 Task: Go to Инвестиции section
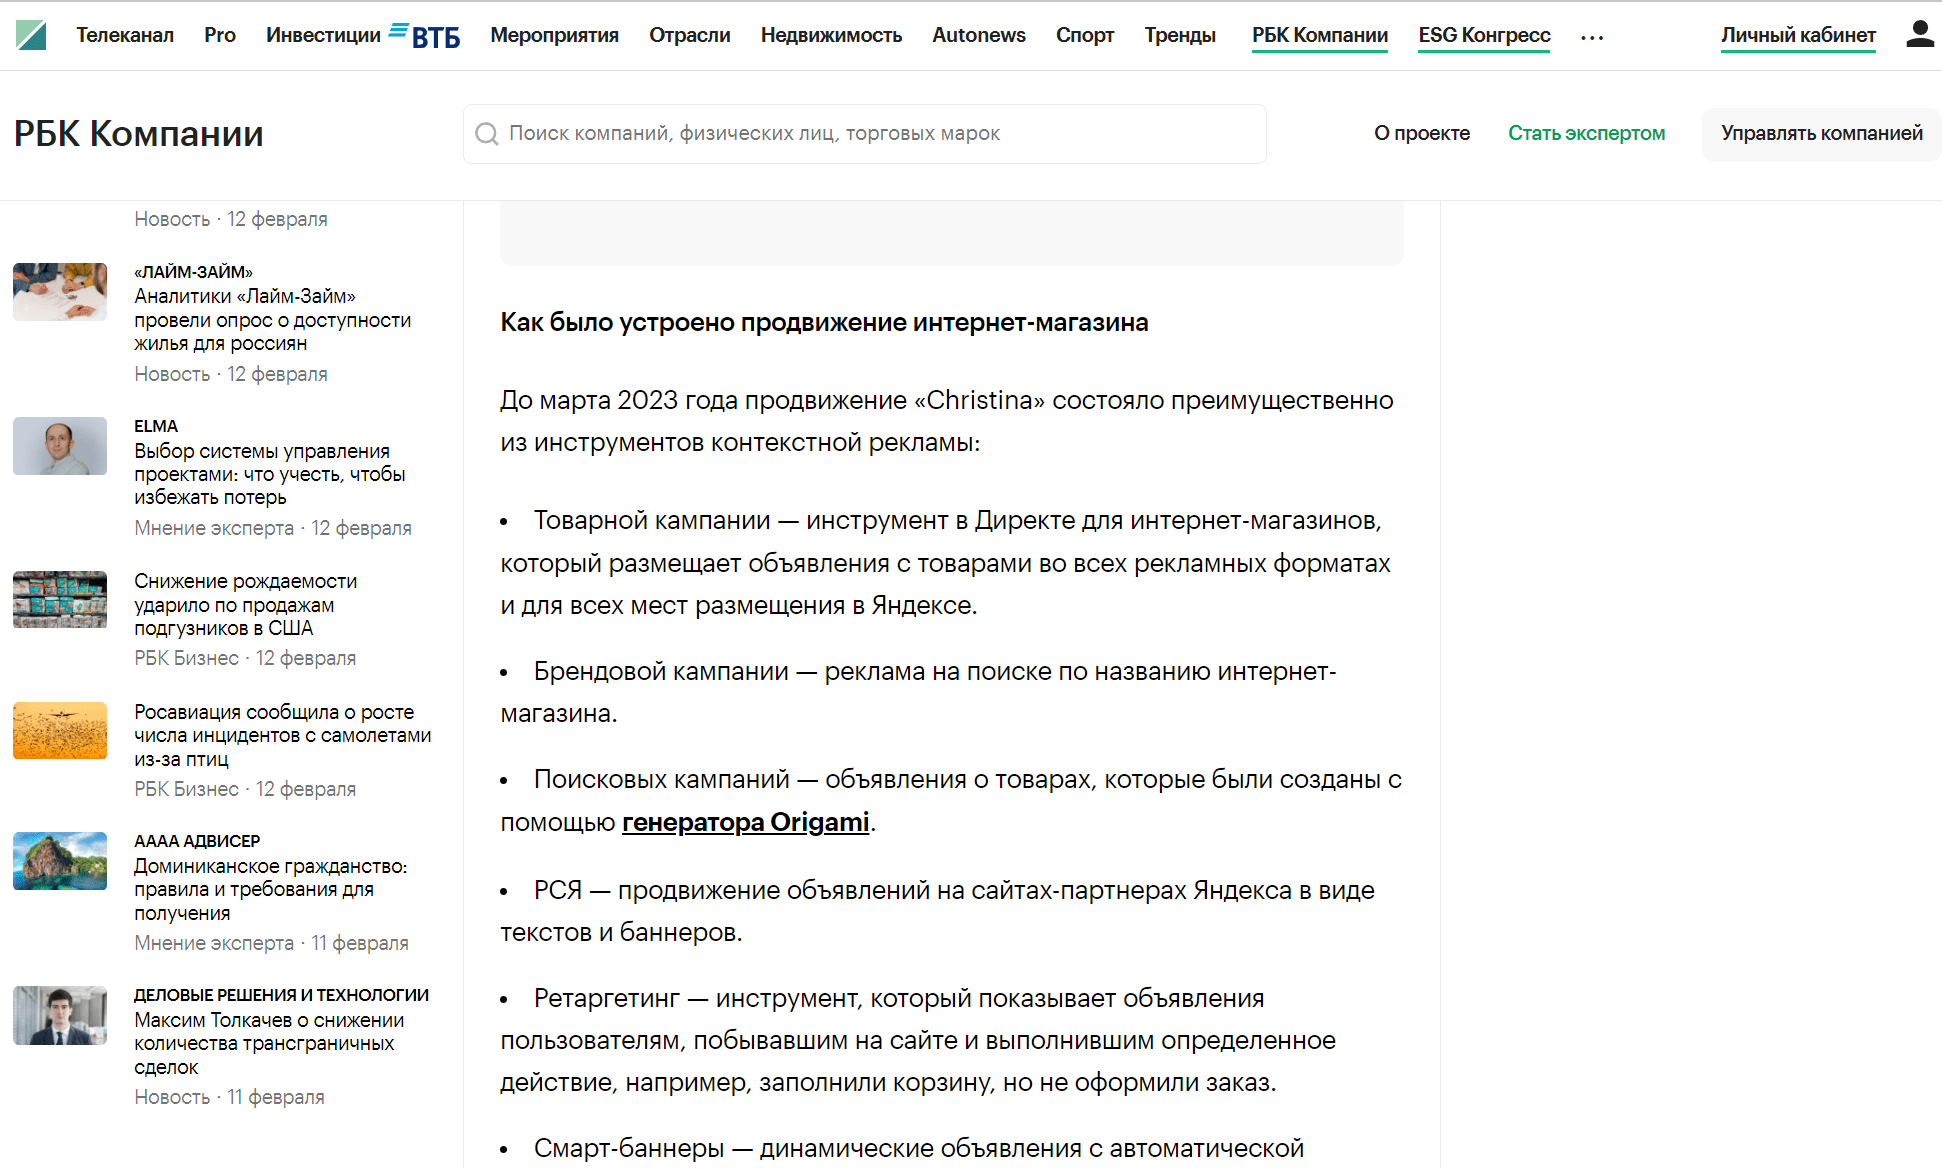click(x=323, y=35)
